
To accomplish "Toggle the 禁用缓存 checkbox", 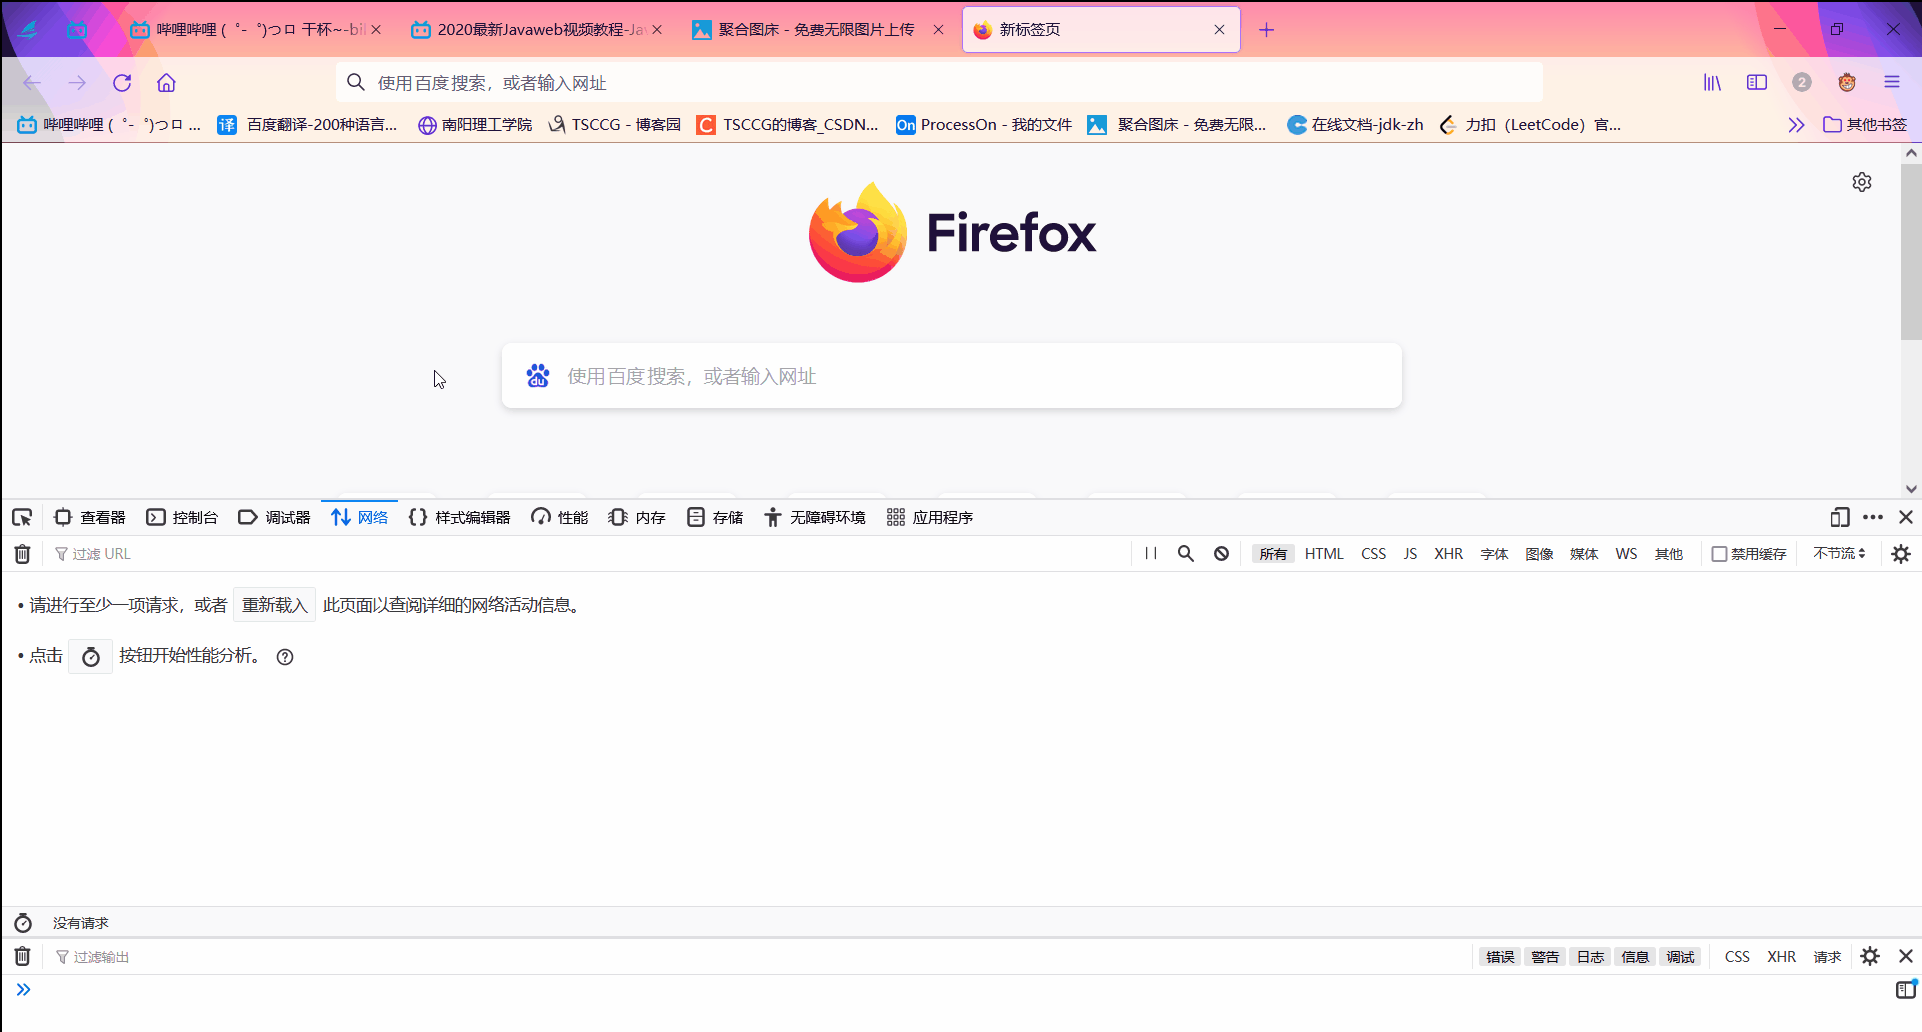I will [x=1720, y=554].
